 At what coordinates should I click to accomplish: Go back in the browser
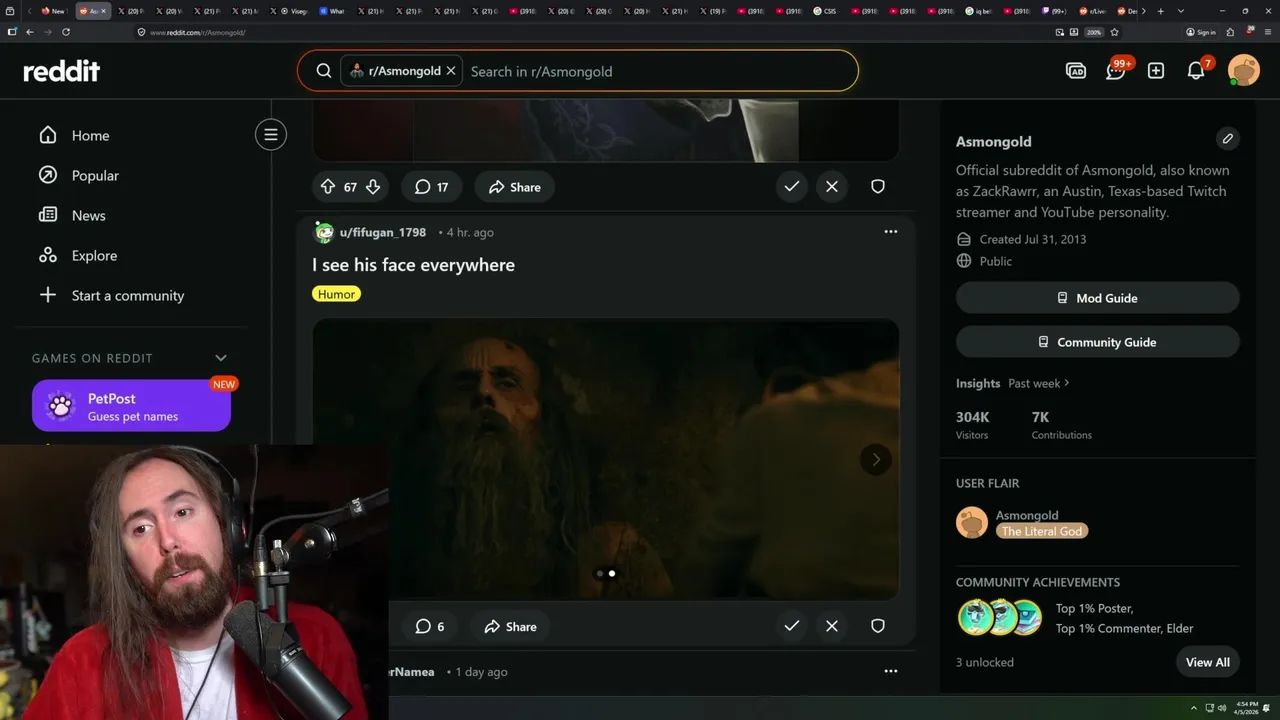30,32
